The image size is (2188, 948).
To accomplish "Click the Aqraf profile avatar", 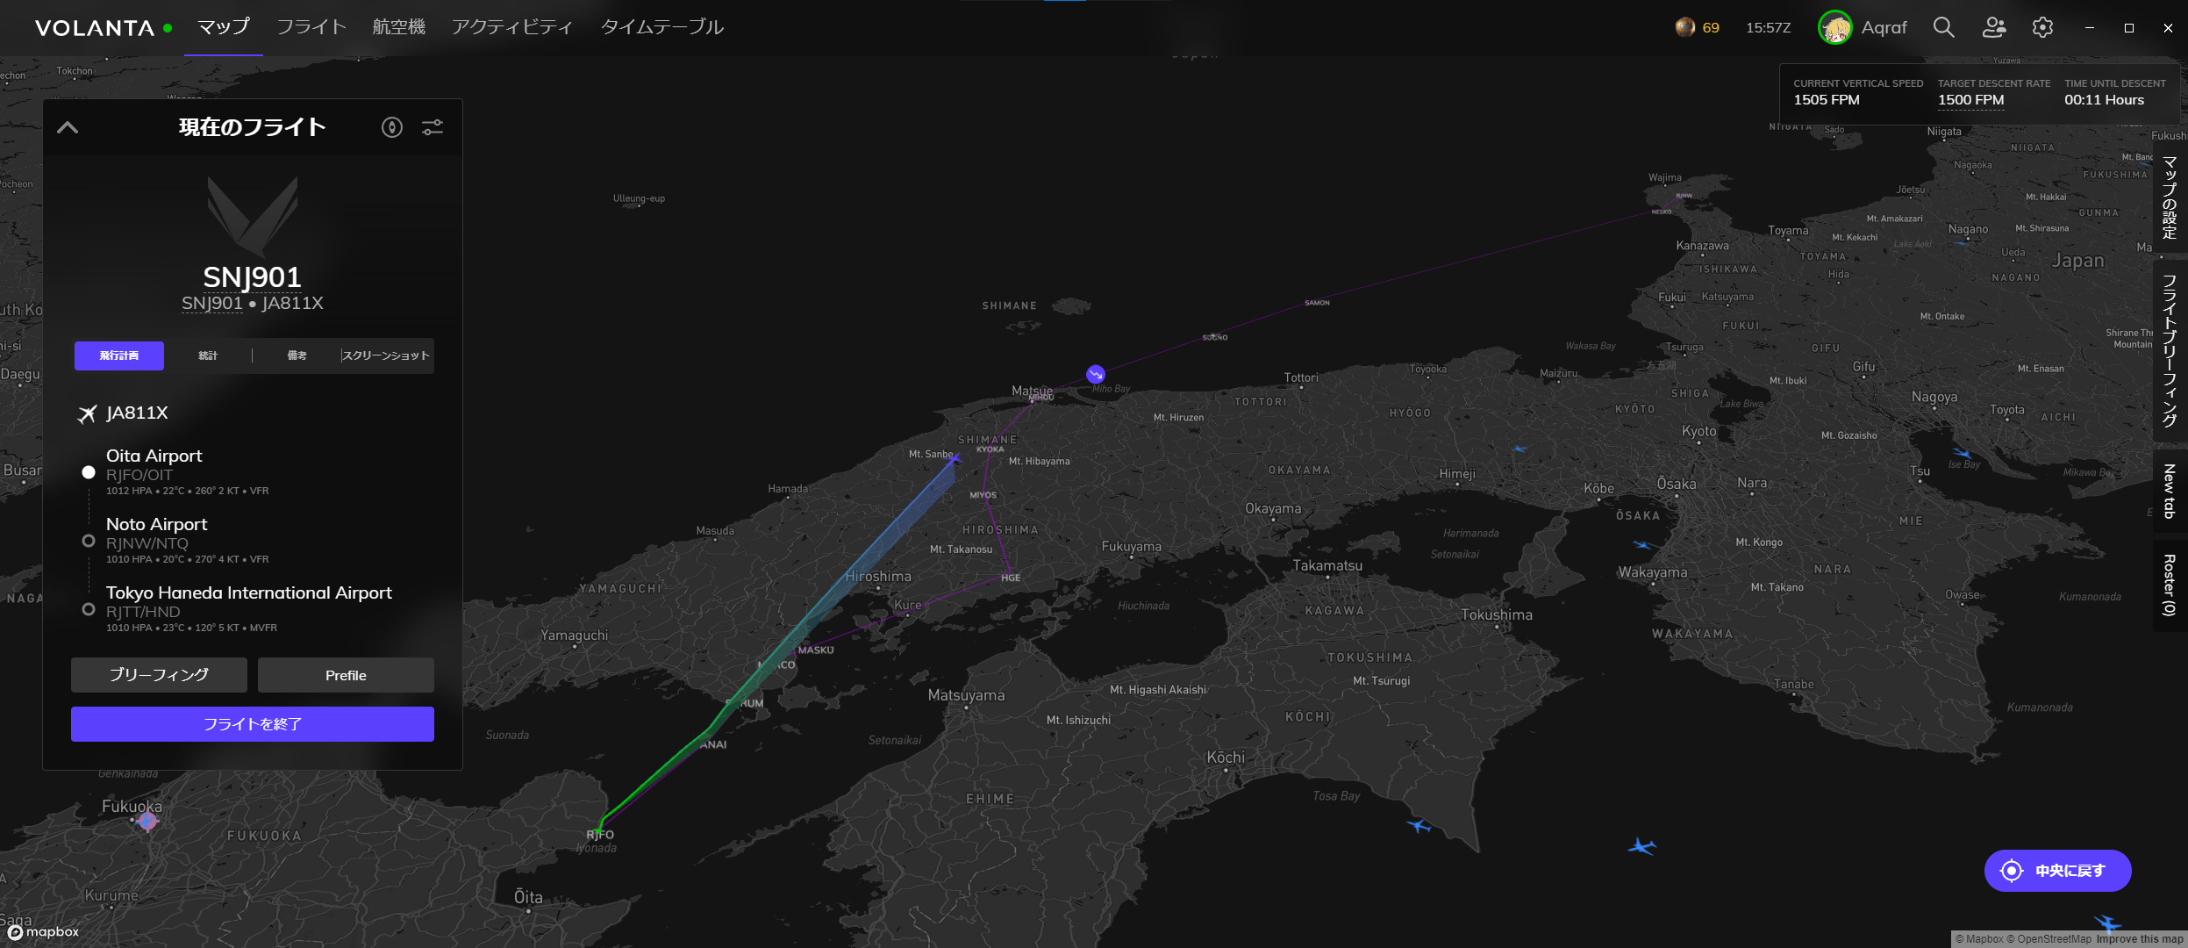I will 1834,28.
